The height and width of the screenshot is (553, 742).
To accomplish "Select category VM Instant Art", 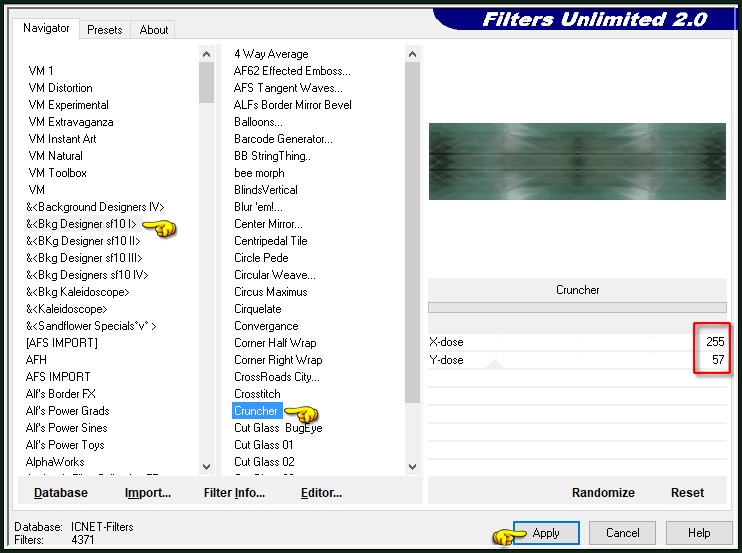I will (62, 139).
